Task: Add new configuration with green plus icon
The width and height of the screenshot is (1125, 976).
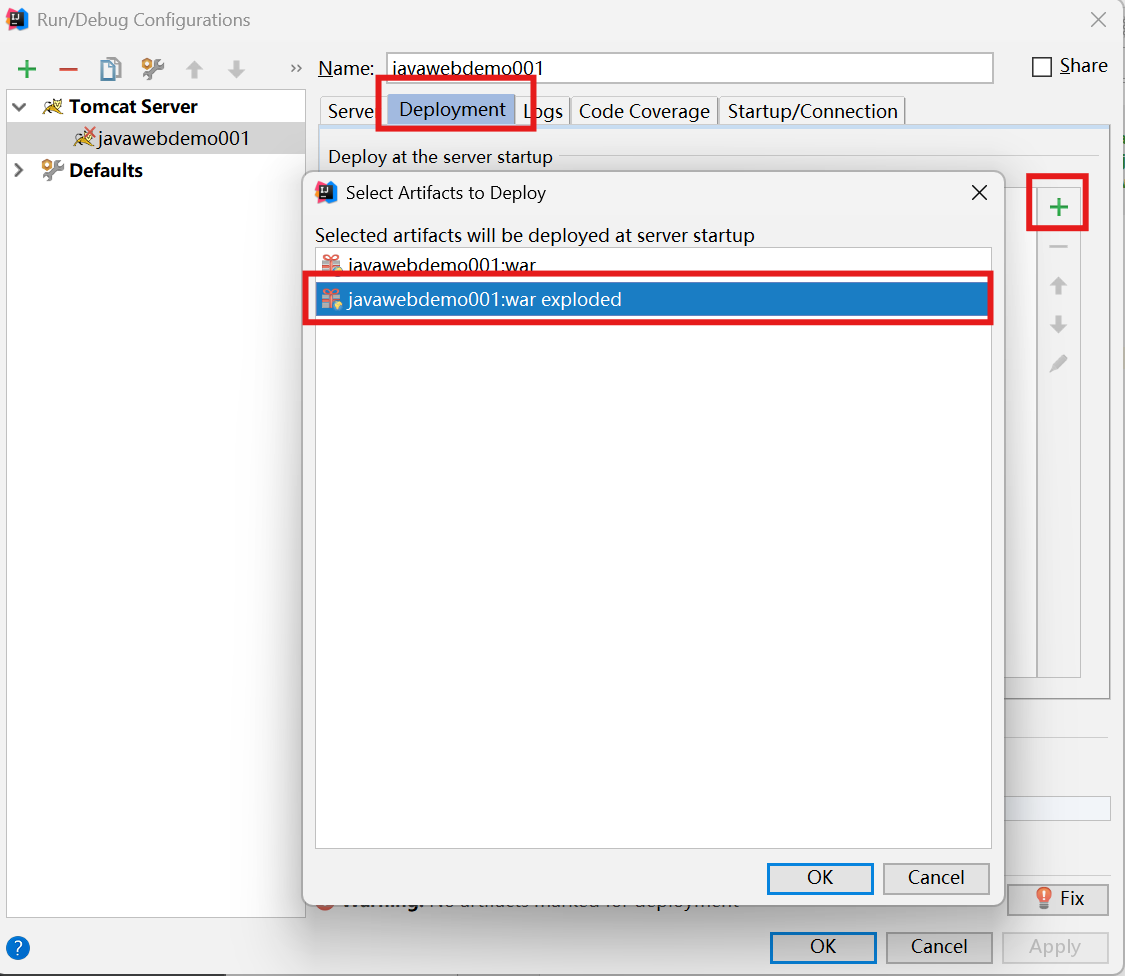Action: pos(27,69)
